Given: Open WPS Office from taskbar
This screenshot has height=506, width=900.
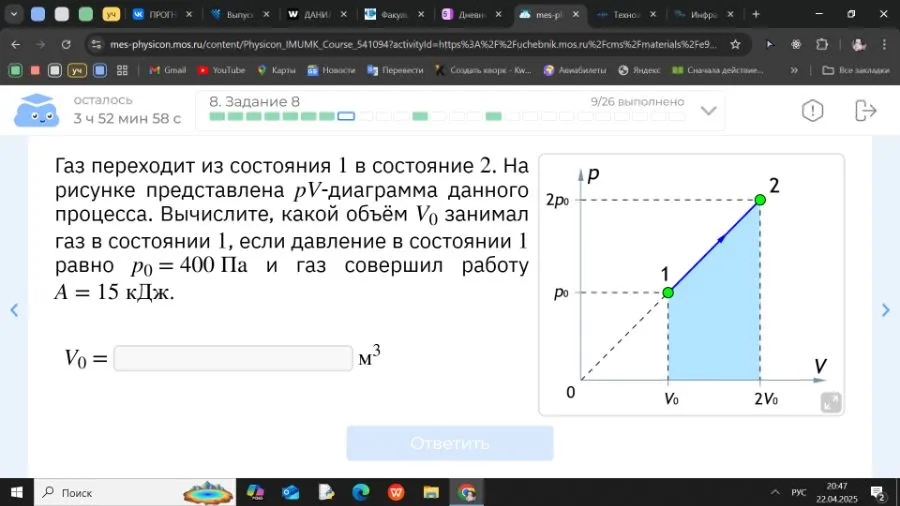Looking at the screenshot, I should coord(396,492).
